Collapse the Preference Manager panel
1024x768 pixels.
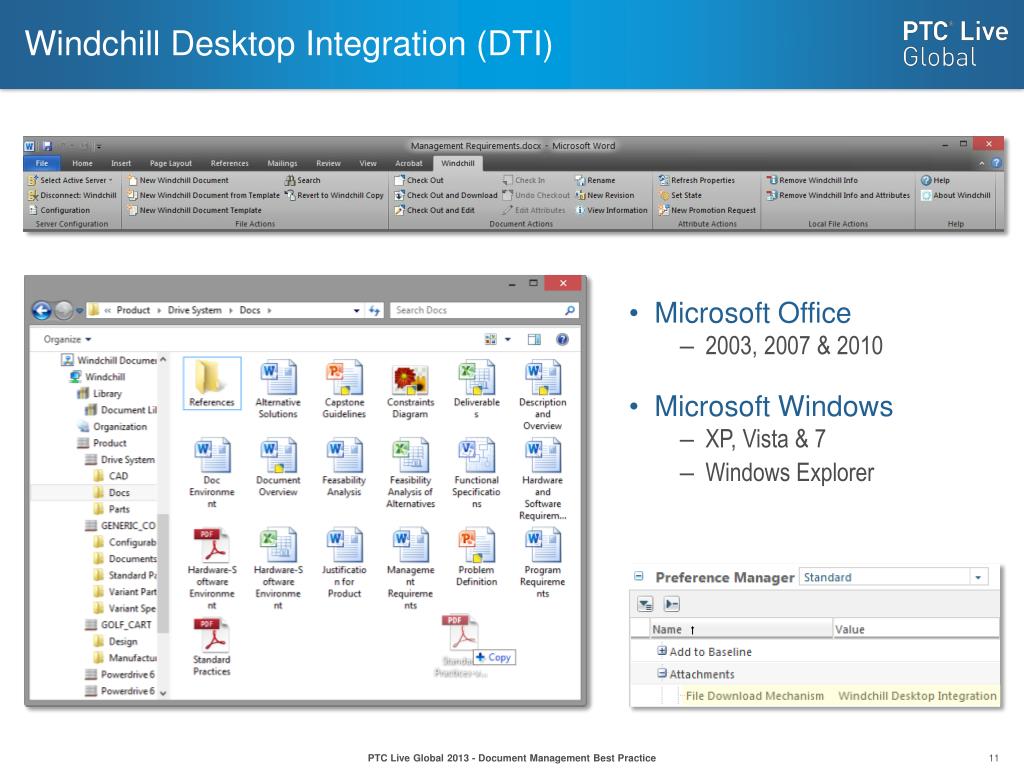coord(639,577)
